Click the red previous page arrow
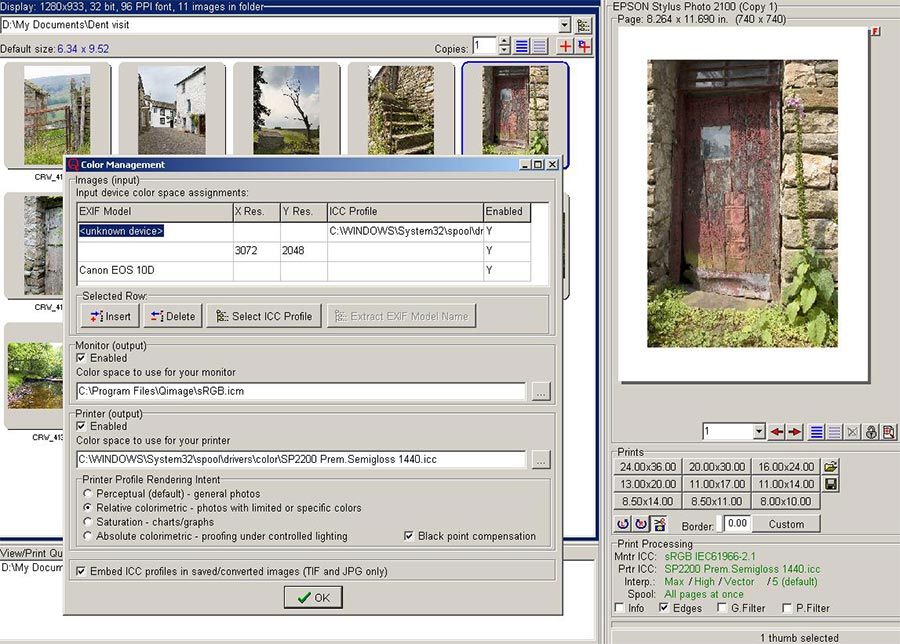The height and width of the screenshot is (644, 900). click(776, 432)
